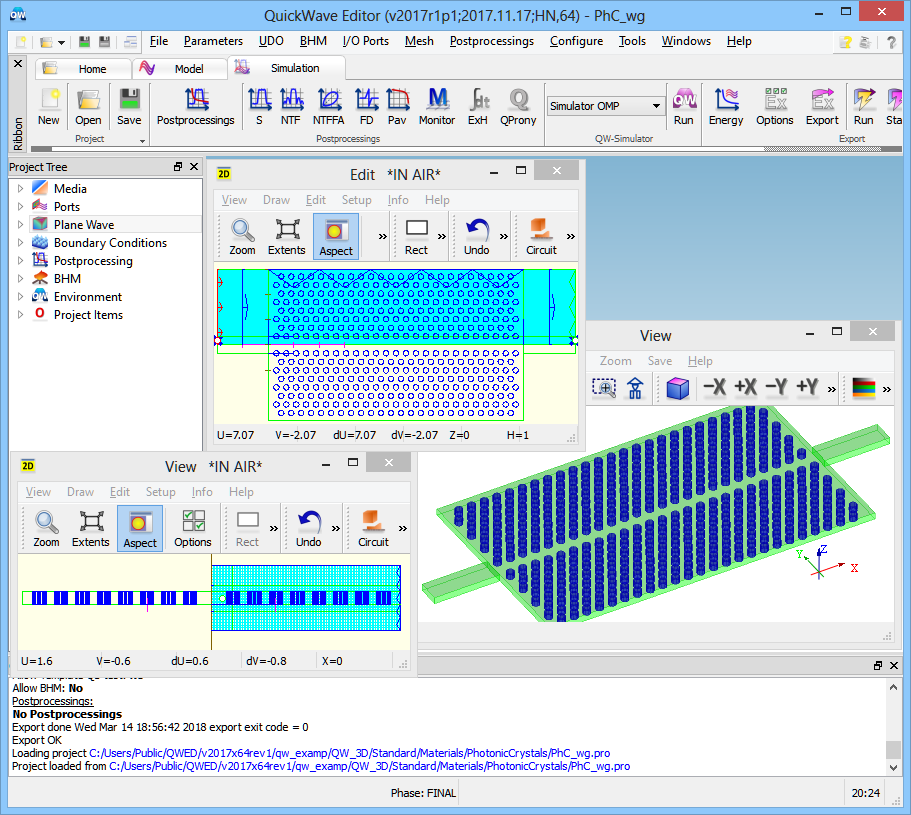Toggle Aspect in the lower View window
Screen dimensions: 911x815
pos(140,528)
